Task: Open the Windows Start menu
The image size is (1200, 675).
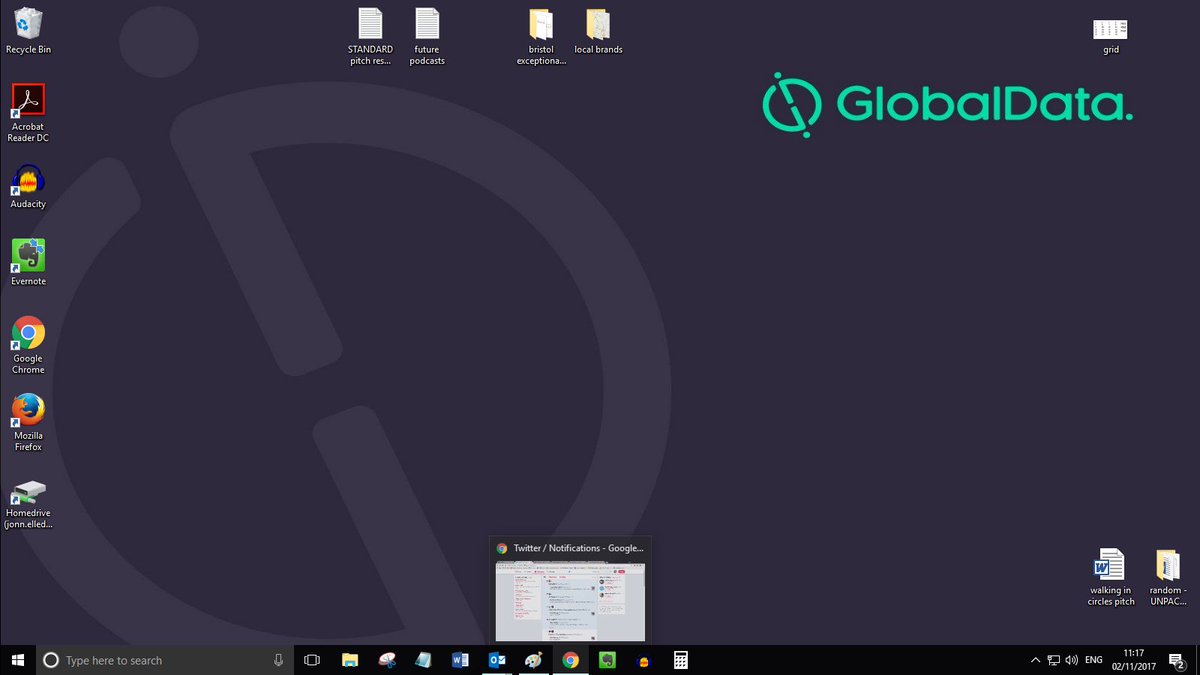Action: click(17, 660)
